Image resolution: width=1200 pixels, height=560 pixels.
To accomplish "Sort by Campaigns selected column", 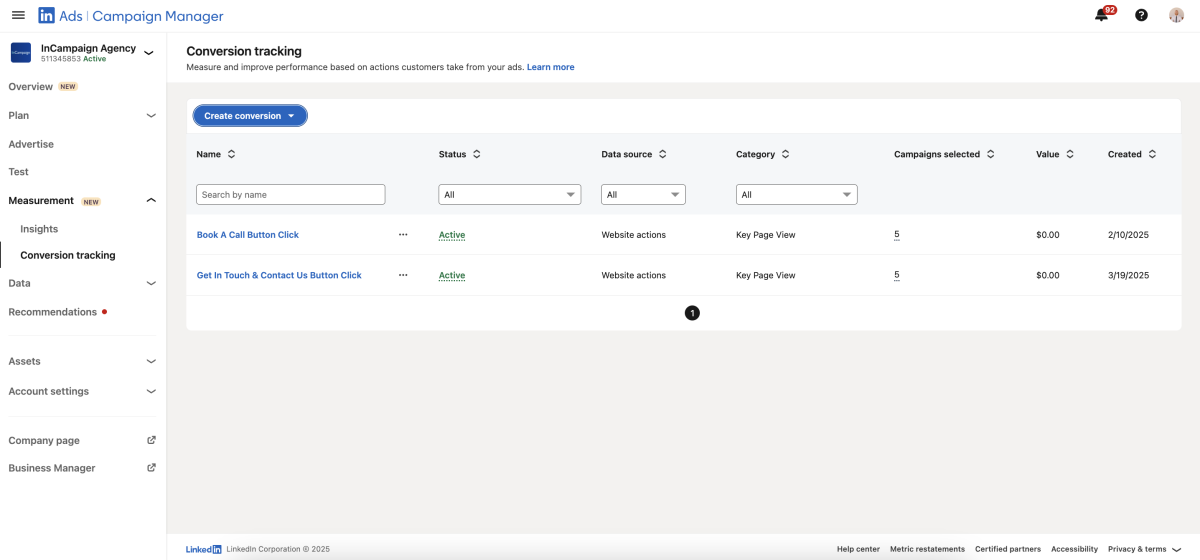I will click(x=990, y=154).
